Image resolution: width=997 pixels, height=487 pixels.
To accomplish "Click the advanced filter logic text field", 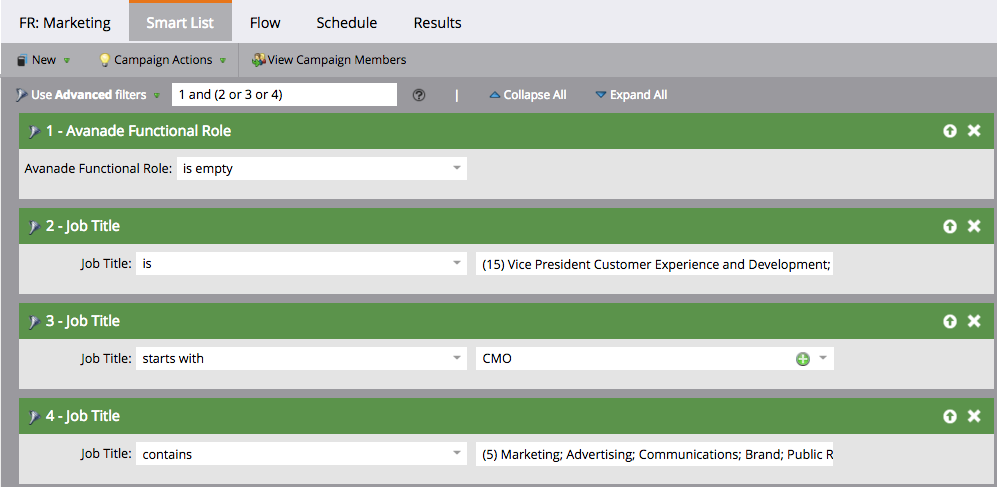I will click(x=284, y=95).
